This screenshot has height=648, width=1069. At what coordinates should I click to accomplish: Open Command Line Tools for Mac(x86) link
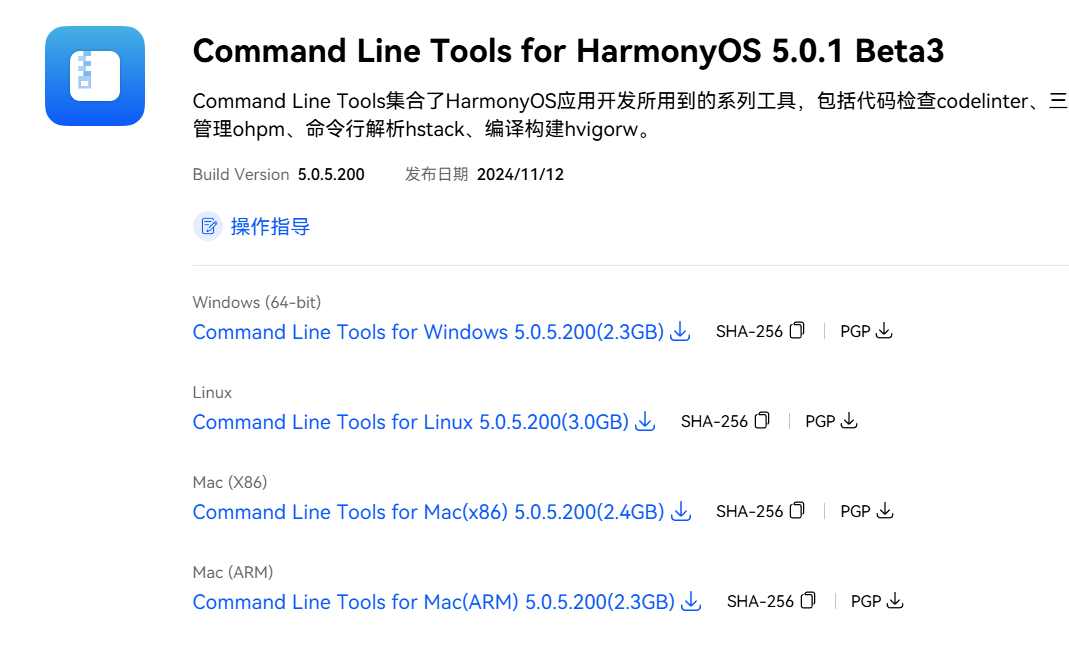tap(428, 512)
